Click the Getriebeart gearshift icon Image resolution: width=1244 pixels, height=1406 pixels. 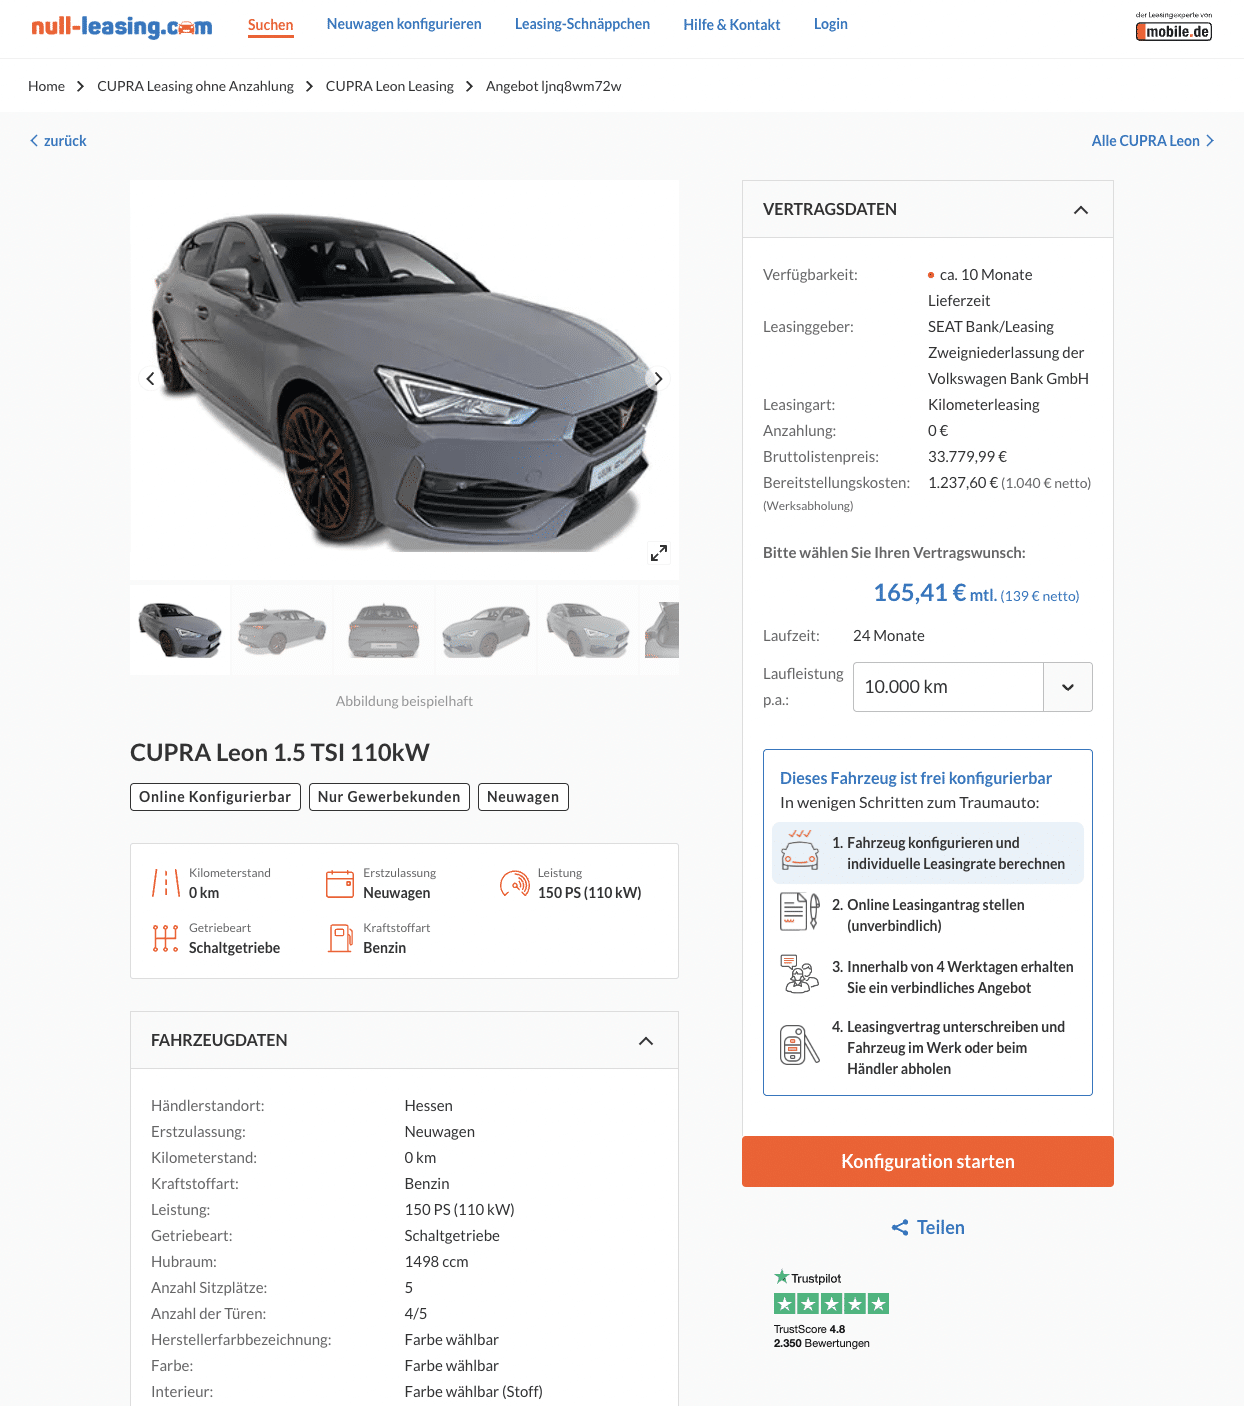[165, 938]
